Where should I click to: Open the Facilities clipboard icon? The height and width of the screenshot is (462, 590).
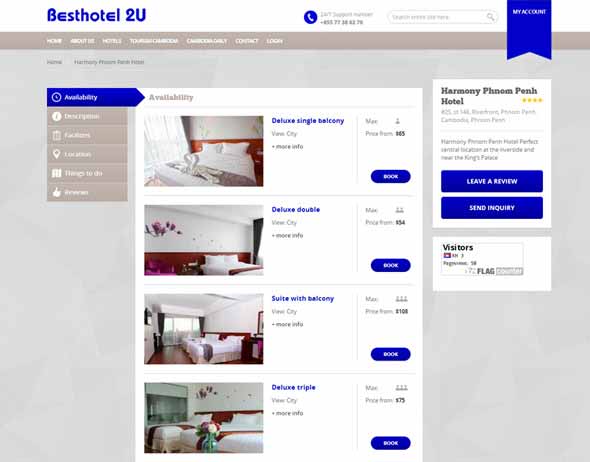(x=56, y=135)
